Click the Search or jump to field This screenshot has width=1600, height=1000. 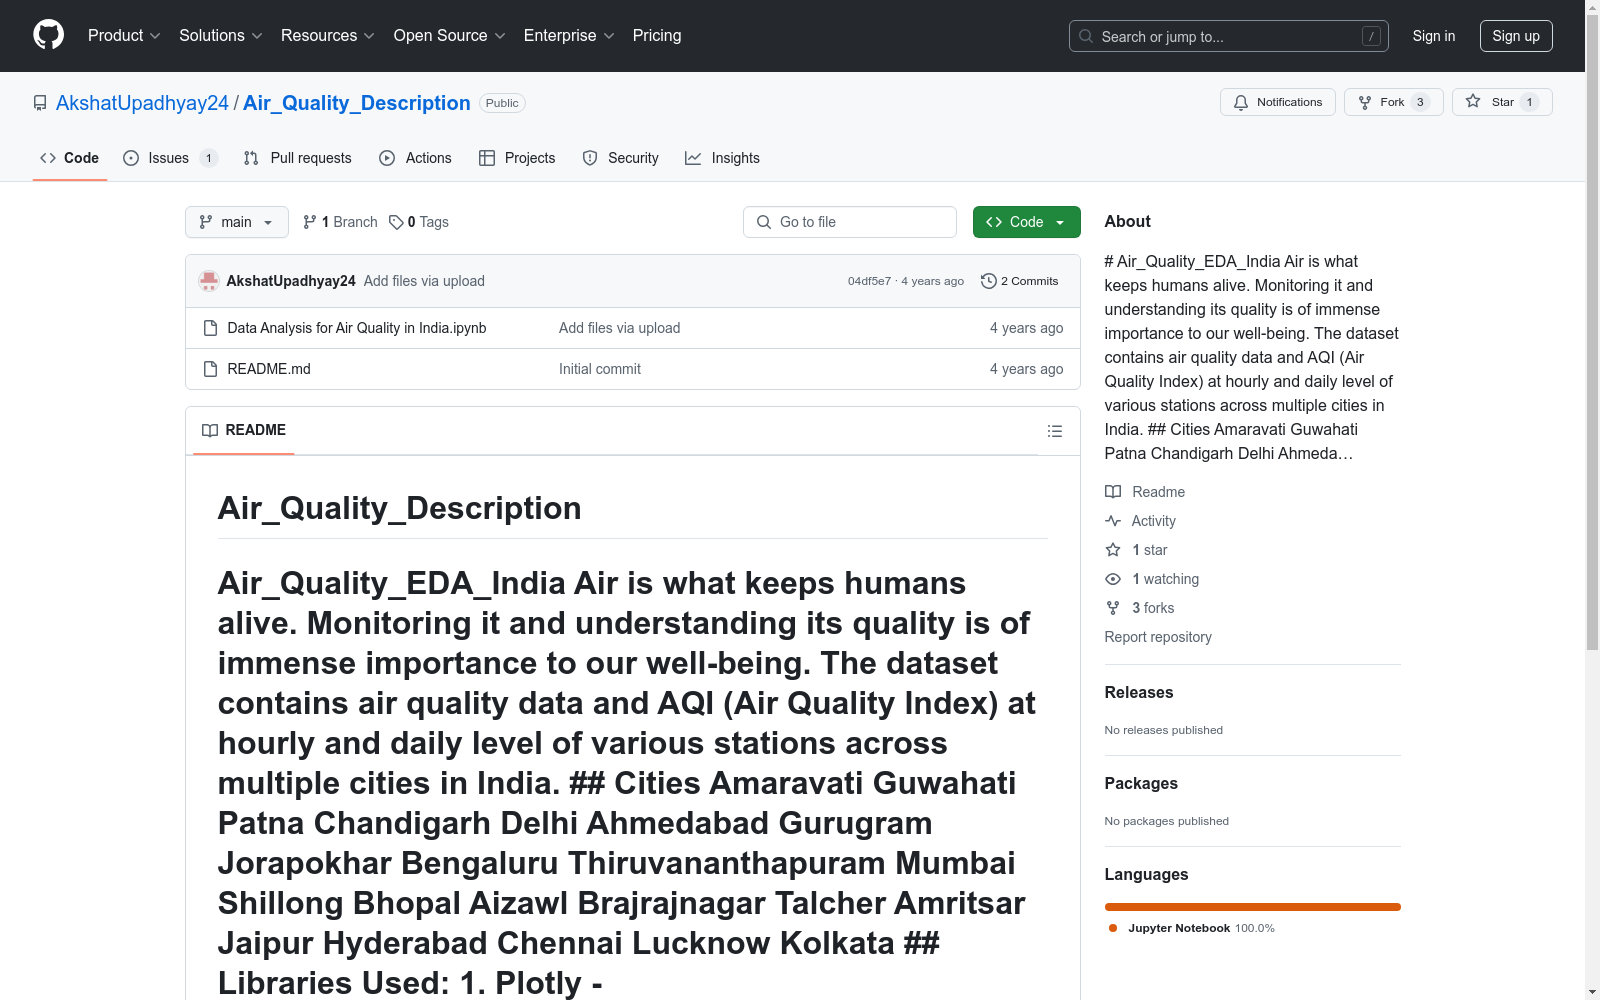[x=1229, y=36]
